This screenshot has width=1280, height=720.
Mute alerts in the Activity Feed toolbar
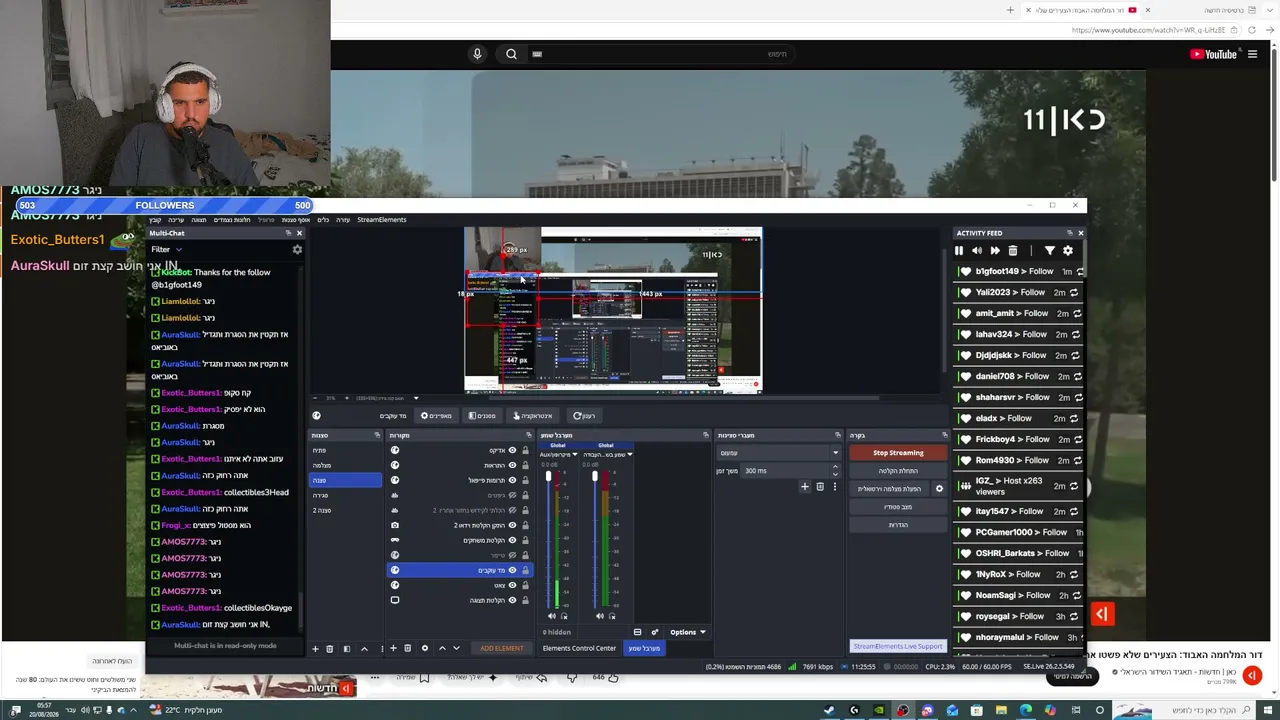click(977, 251)
